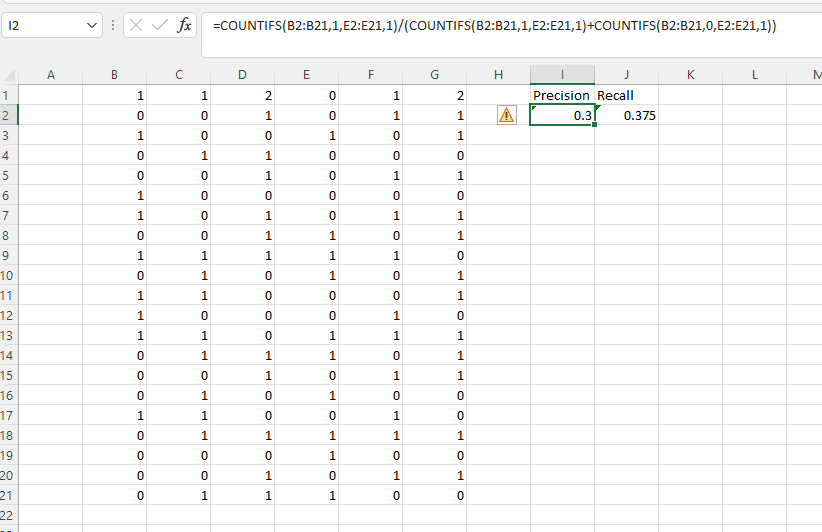The height and width of the screenshot is (532, 822).
Task: Select empty cell H1
Action: pyautogui.click(x=499, y=95)
